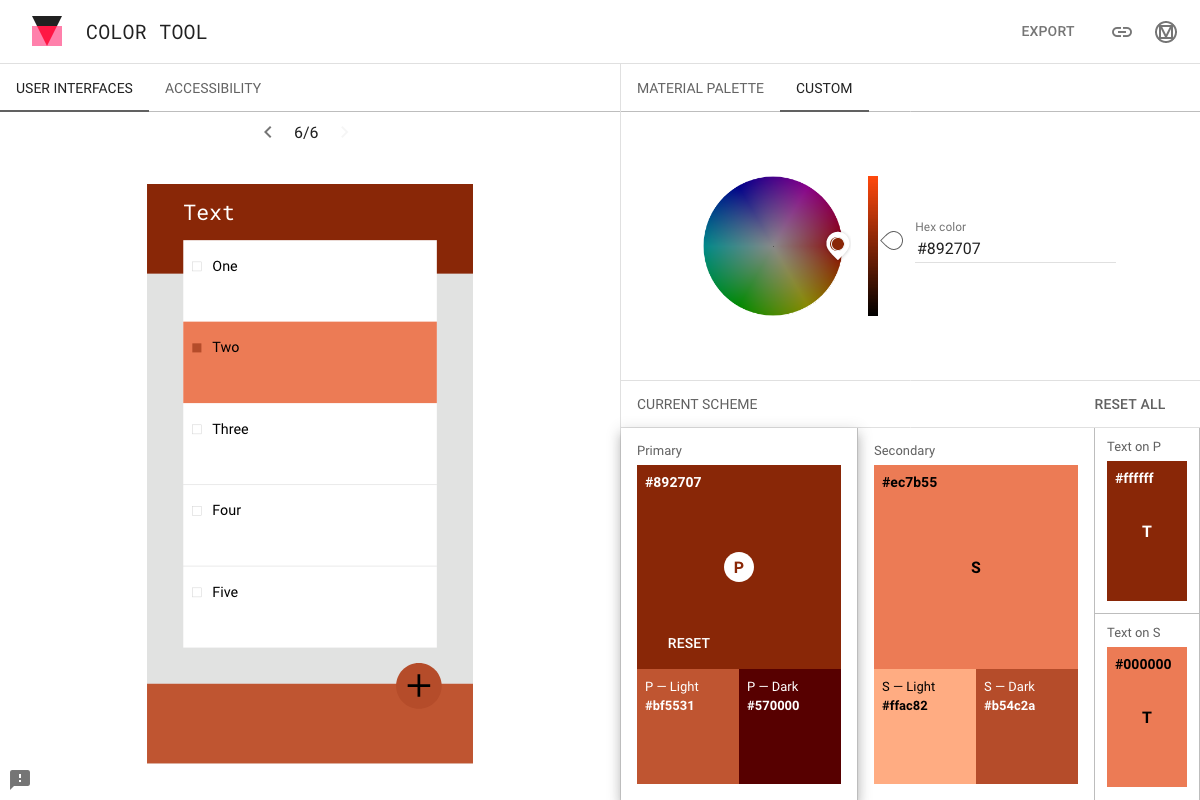Click RESET ALL in Current Scheme
1200x800 pixels.
[1129, 404]
